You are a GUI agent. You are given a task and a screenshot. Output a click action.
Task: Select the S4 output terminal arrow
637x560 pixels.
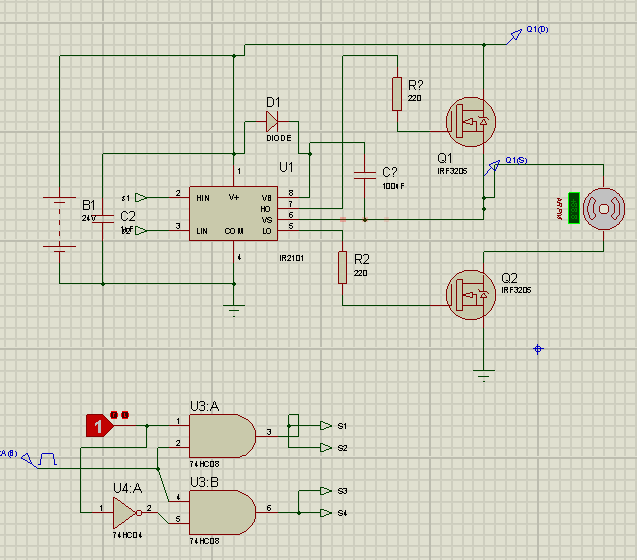tap(326, 513)
